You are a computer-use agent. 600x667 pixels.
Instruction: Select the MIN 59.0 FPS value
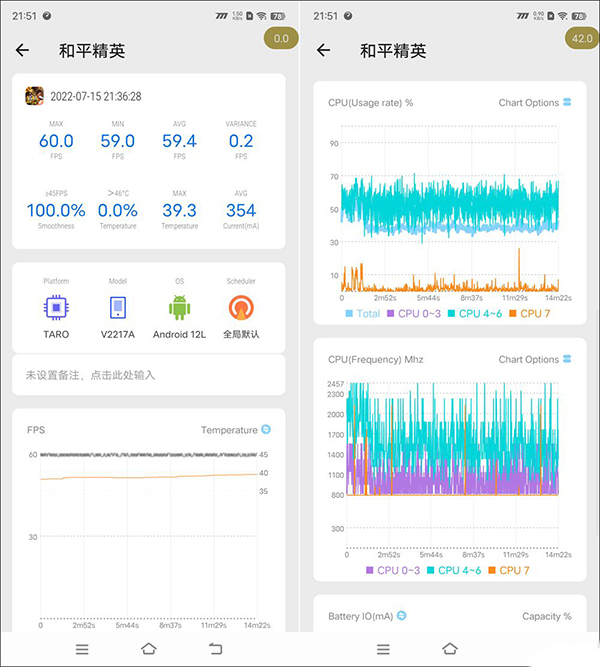(x=118, y=141)
